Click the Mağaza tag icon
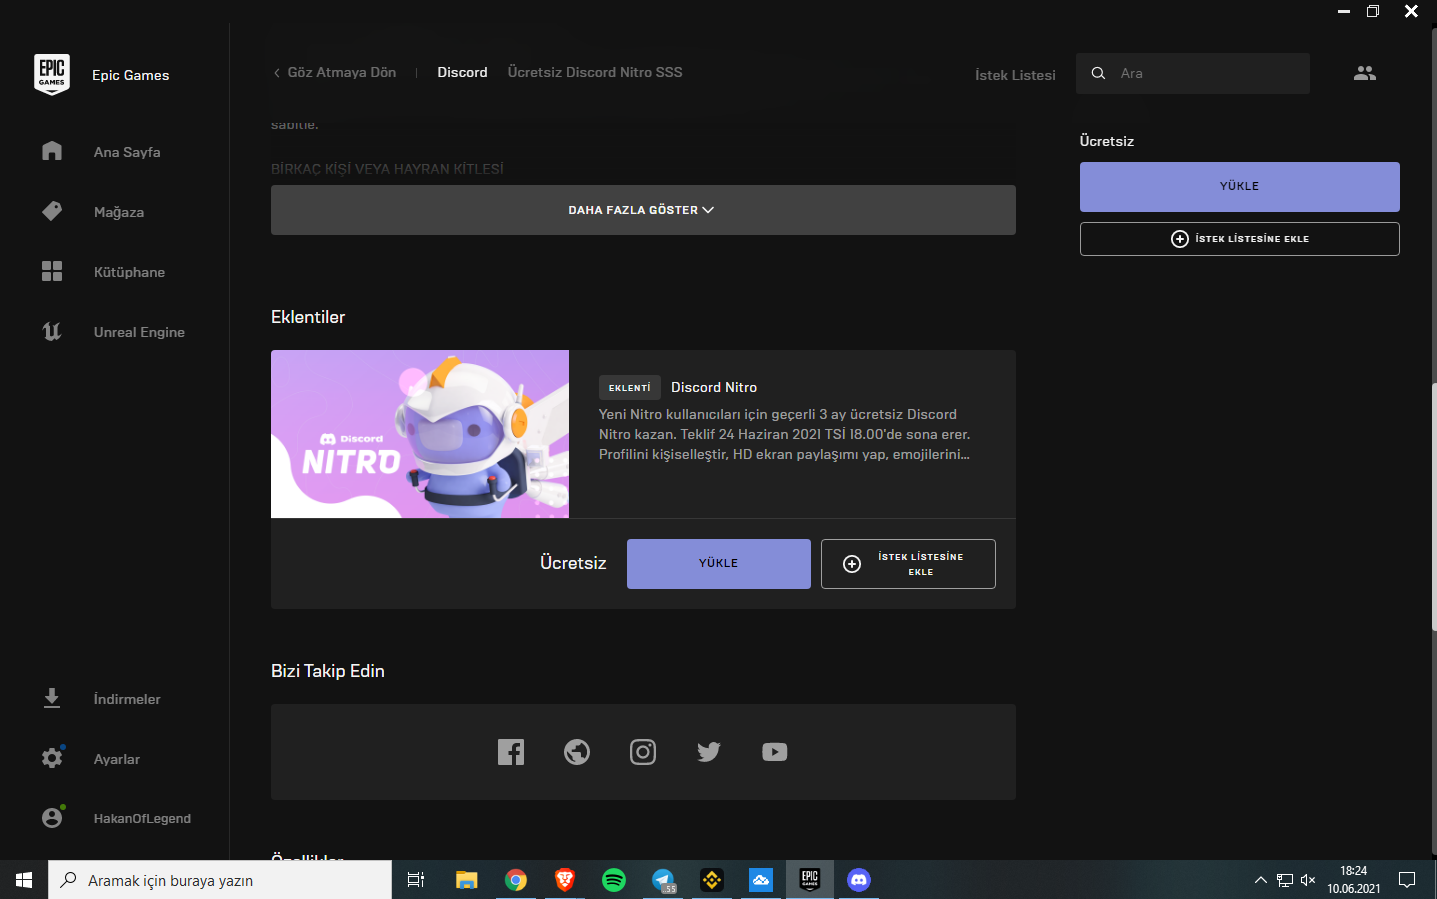This screenshot has width=1437, height=899. point(52,211)
